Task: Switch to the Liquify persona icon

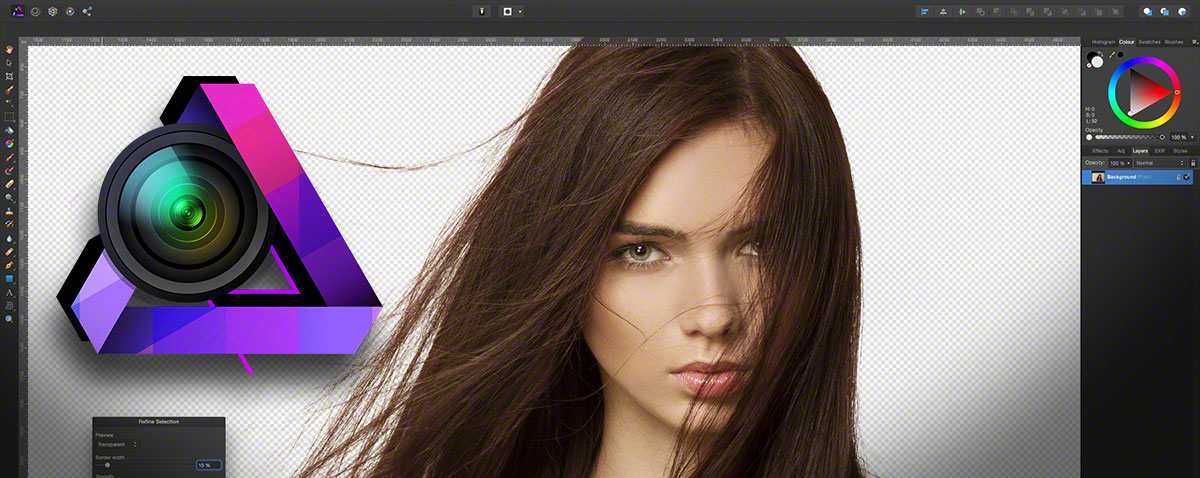Action: [35, 11]
